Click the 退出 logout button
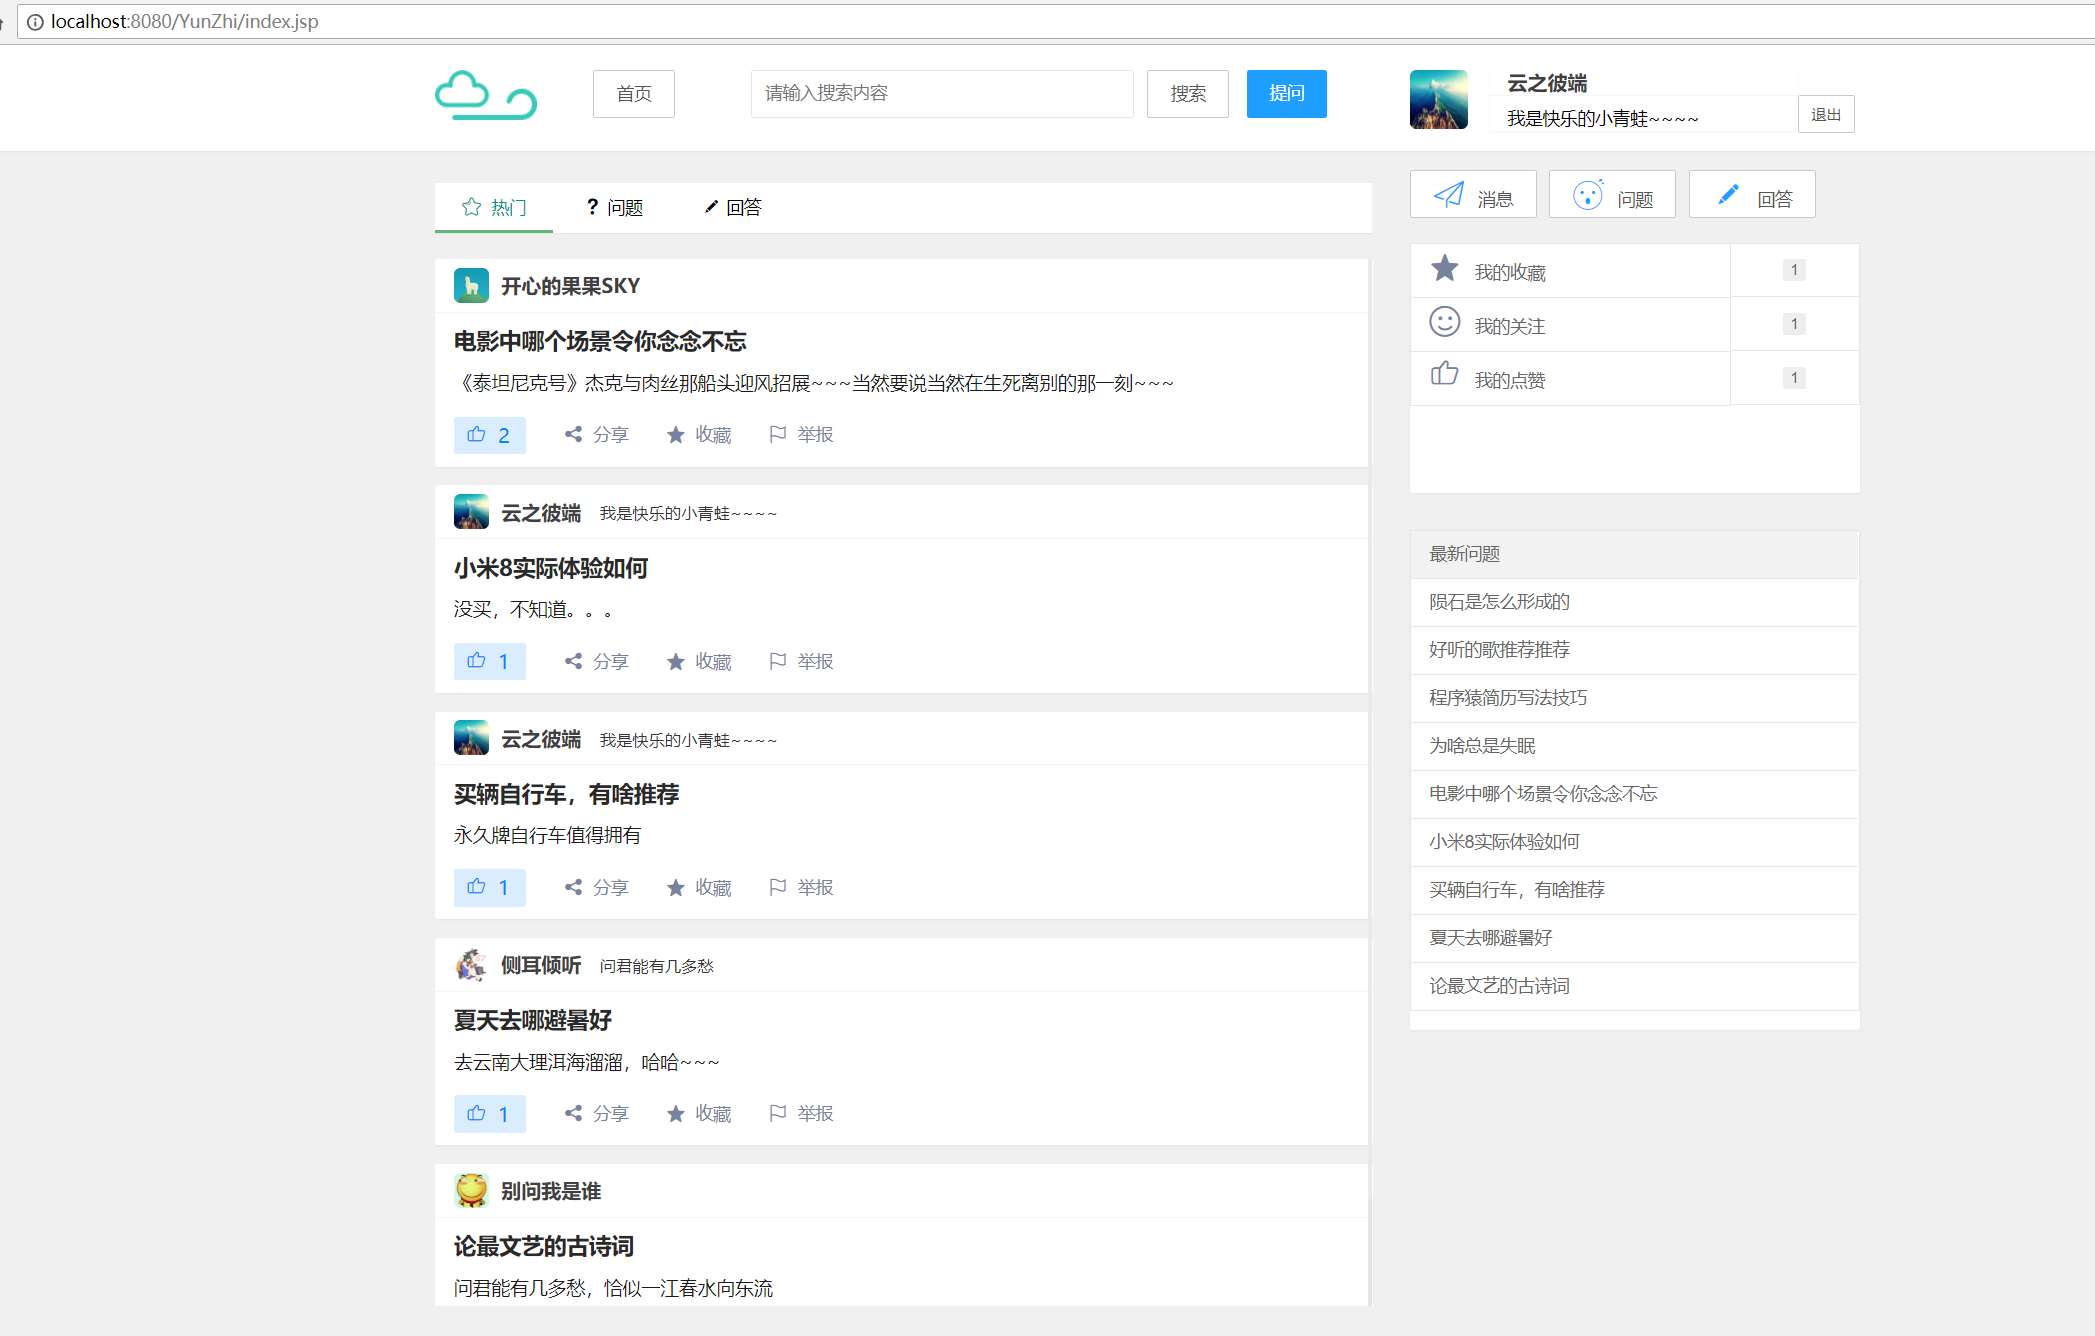This screenshot has width=2095, height=1336. tap(1826, 113)
